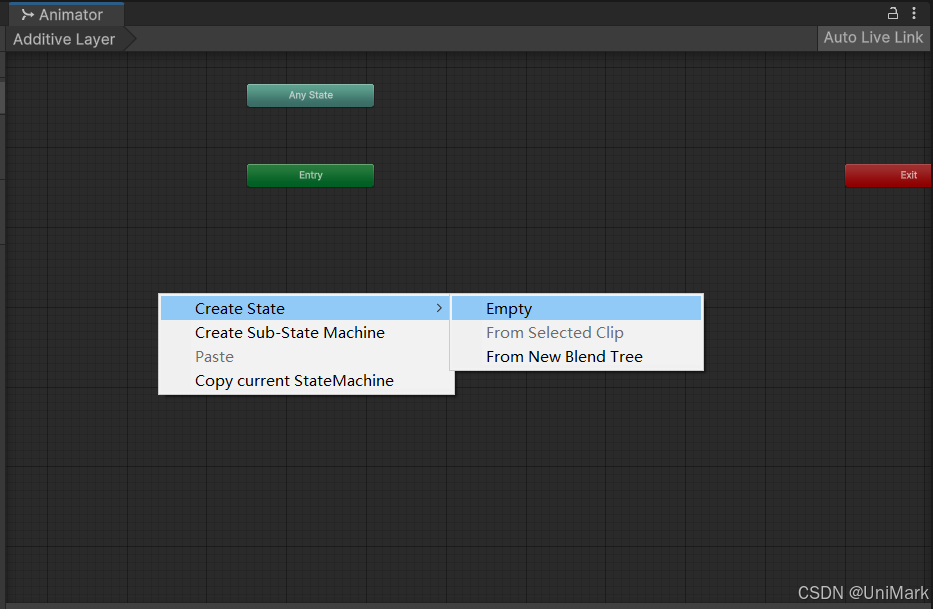Switch to the Animator tab

point(66,14)
